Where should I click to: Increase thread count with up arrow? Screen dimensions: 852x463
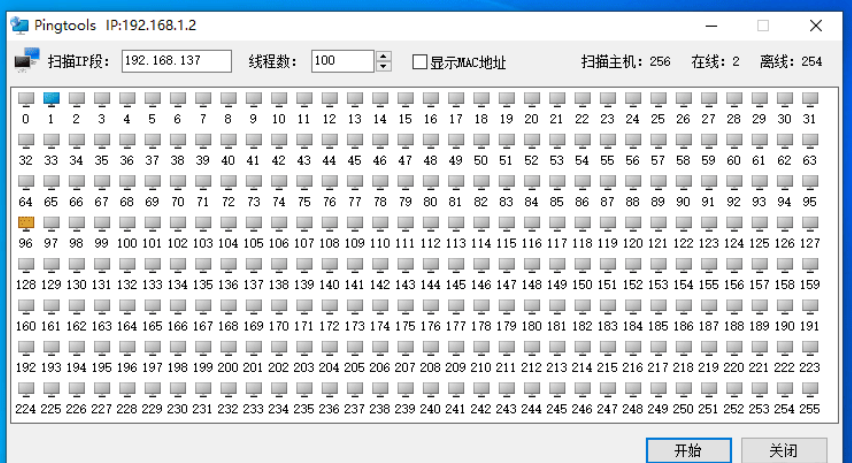click(x=383, y=56)
